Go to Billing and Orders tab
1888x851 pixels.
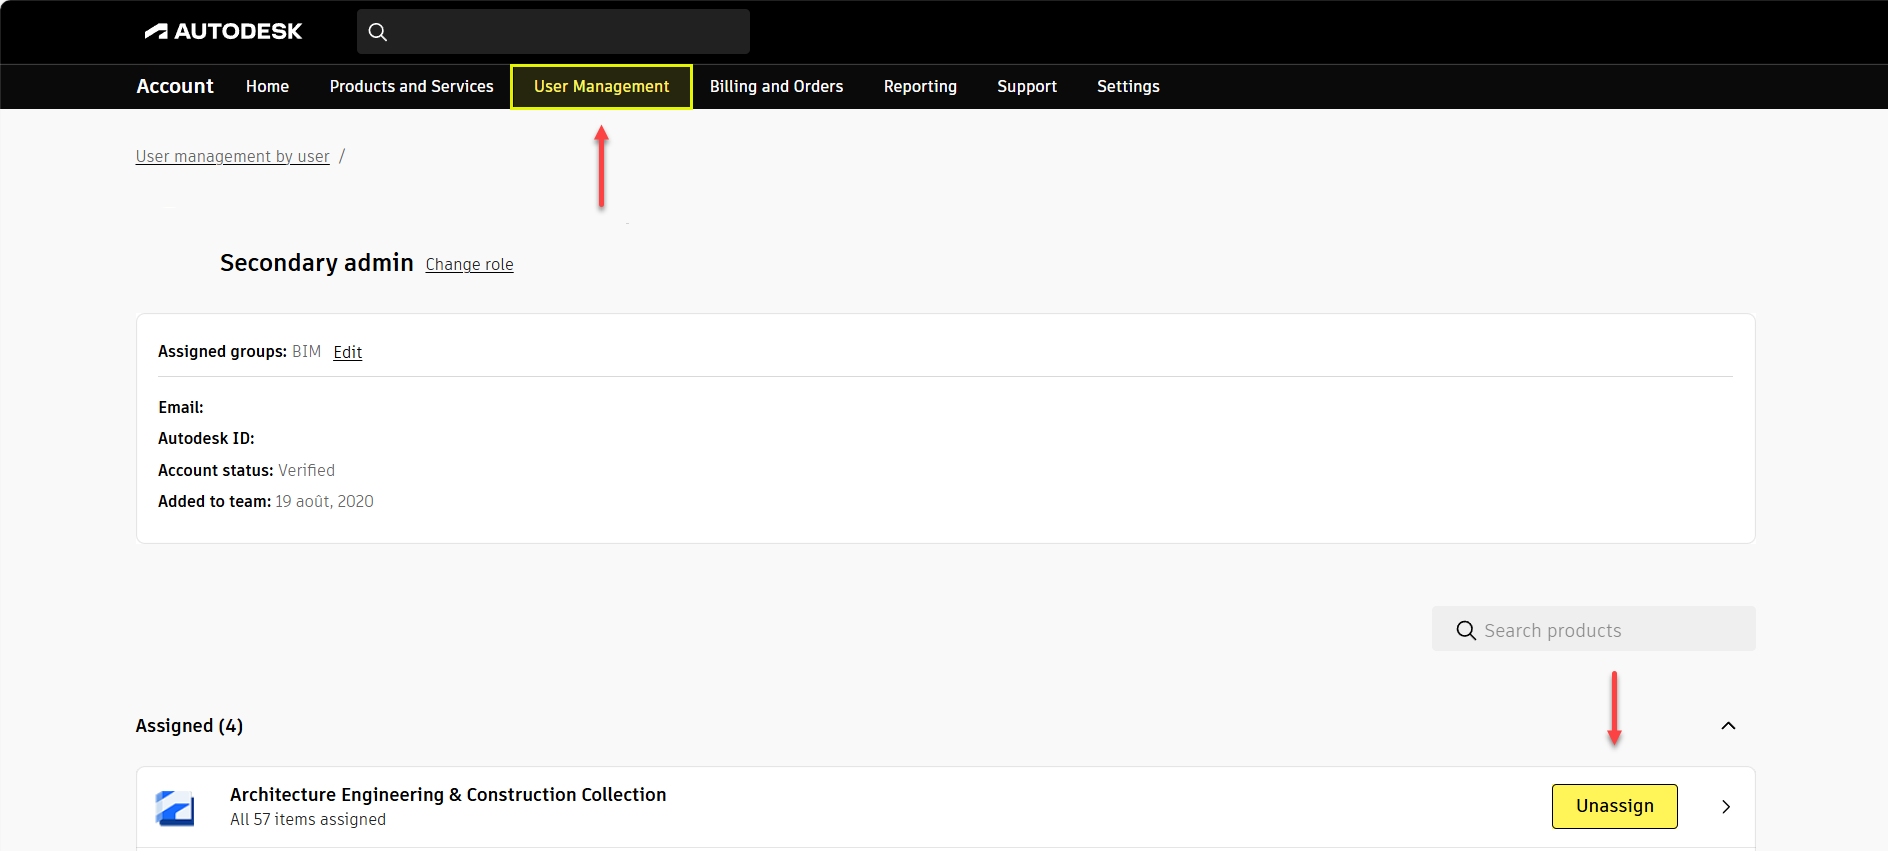776,86
